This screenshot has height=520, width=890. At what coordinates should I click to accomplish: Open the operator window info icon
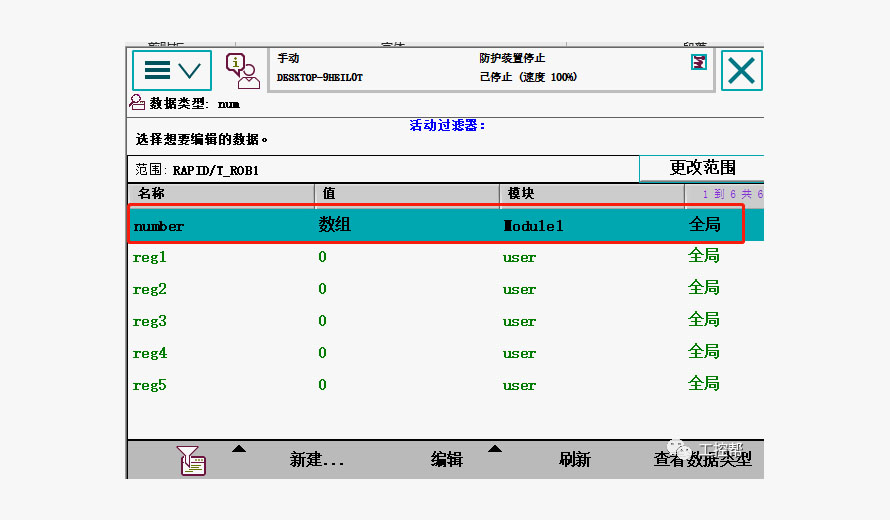coord(242,71)
